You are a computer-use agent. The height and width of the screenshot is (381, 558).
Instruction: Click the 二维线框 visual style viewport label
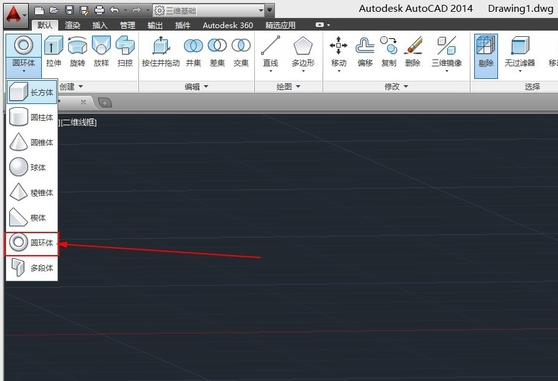[79, 122]
